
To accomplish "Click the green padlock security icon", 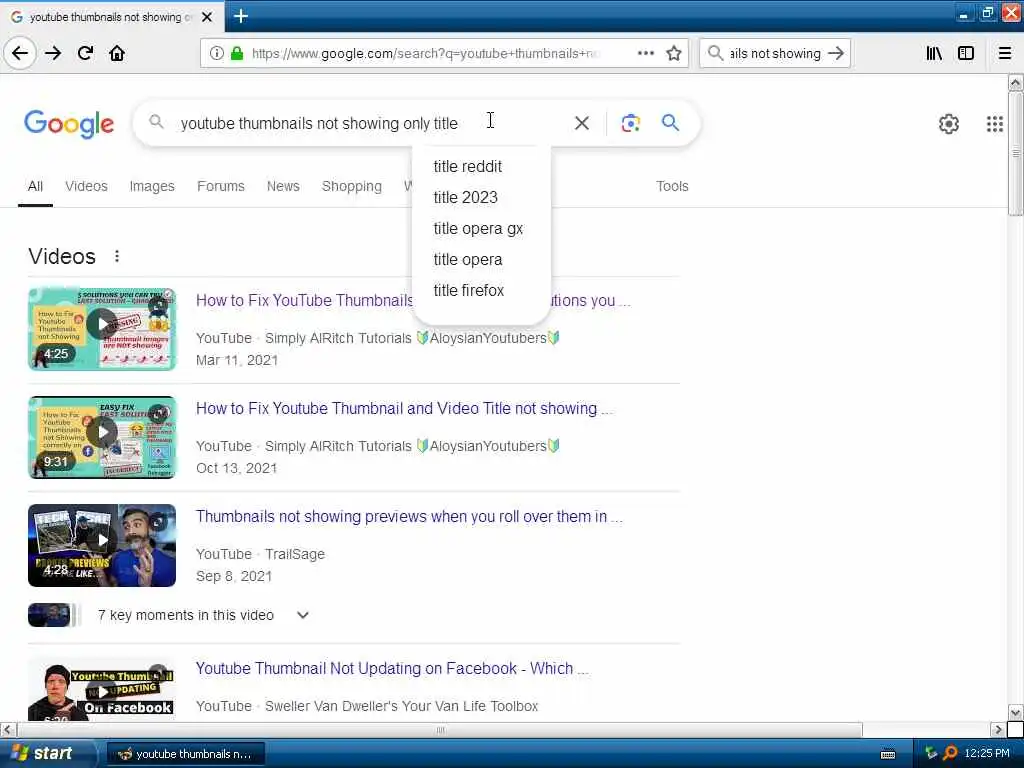I will pos(236,53).
